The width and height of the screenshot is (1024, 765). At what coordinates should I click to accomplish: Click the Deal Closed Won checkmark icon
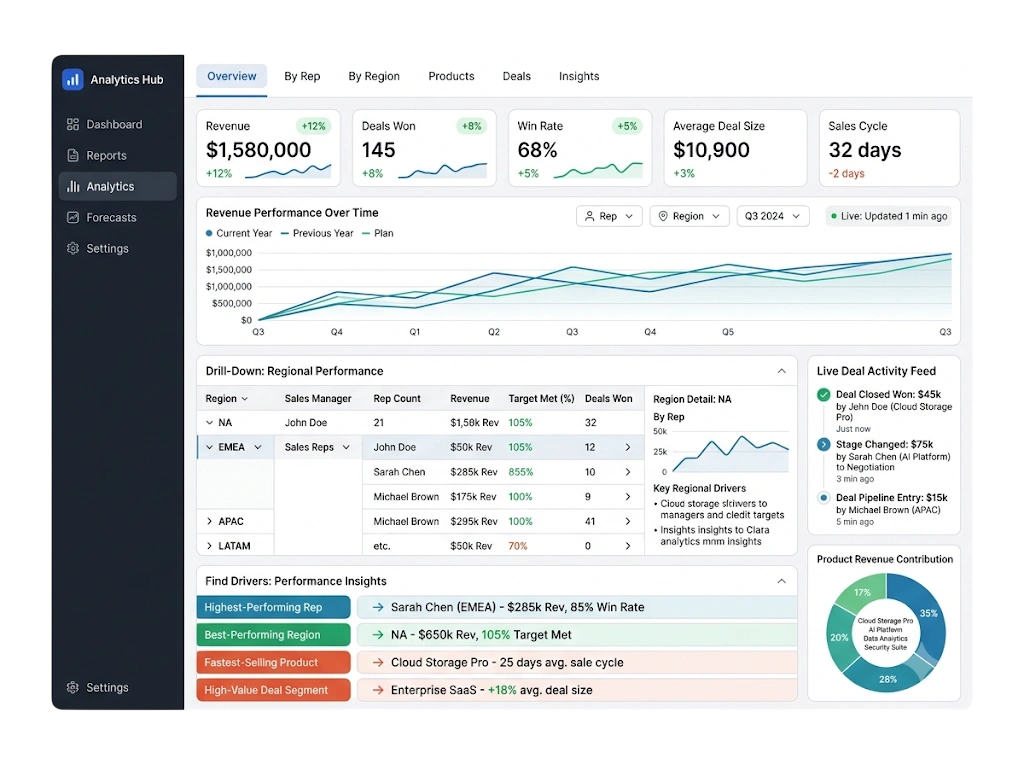coord(824,395)
